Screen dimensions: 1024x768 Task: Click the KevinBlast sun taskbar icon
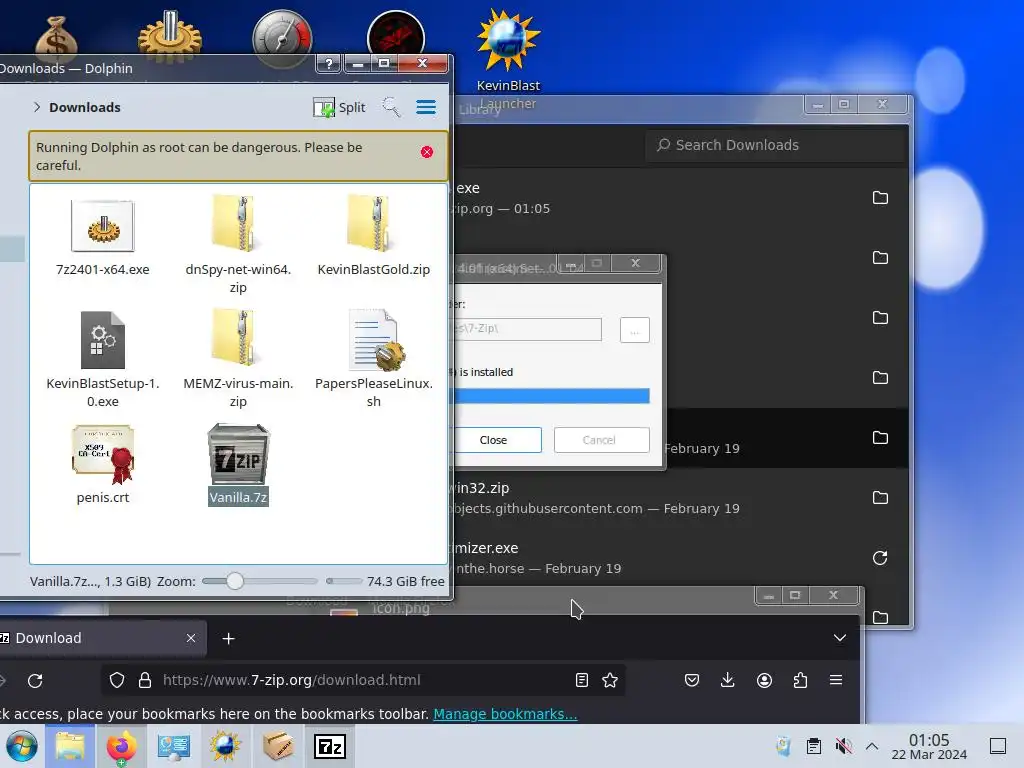click(225, 746)
